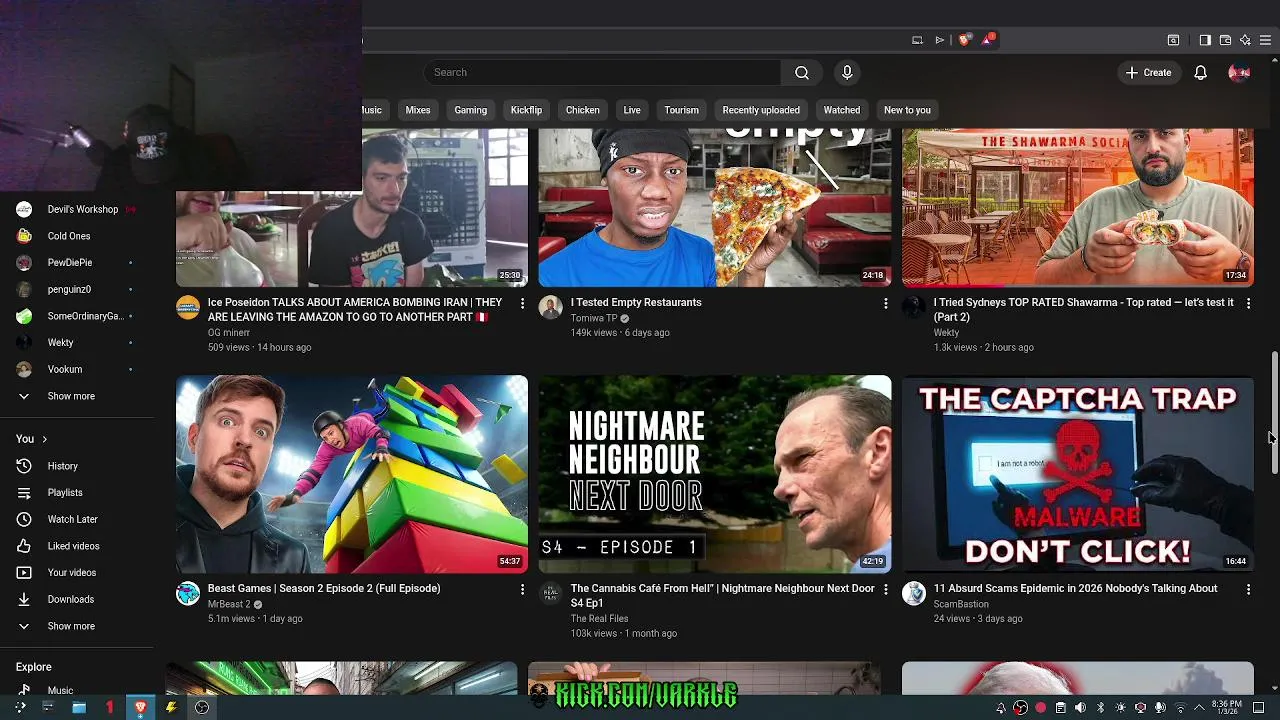The height and width of the screenshot is (720, 1280).
Task: Open more options for Cannabis Café video
Action: (x=885, y=590)
